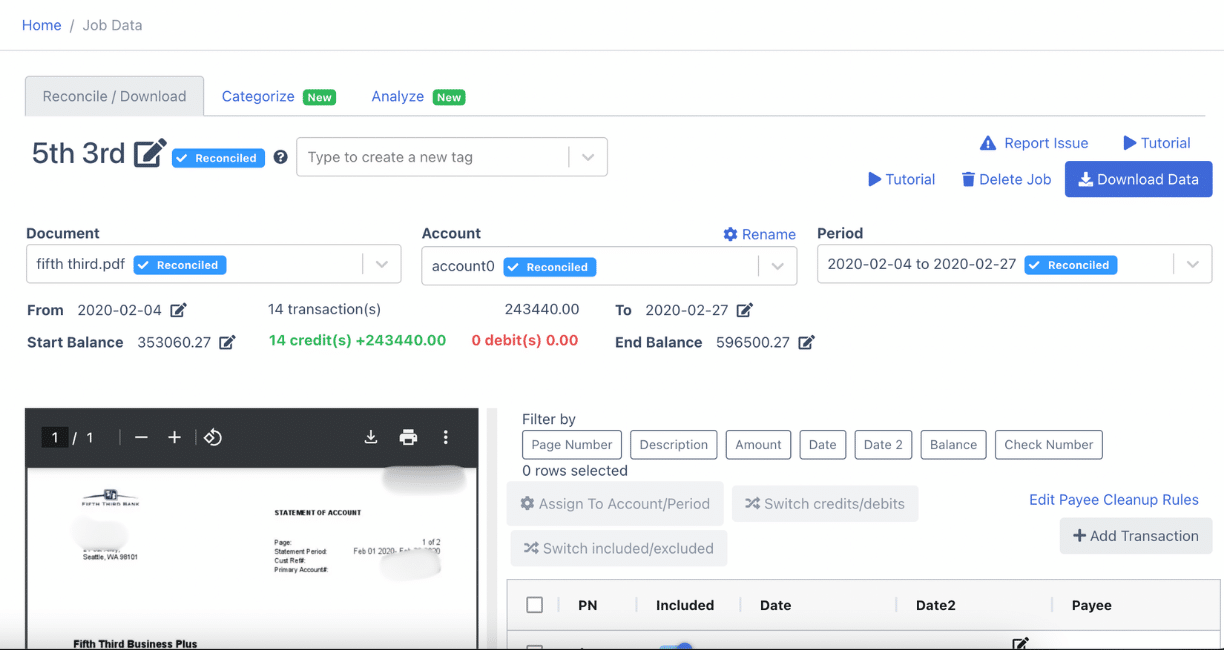Edit the Start Balance pencil icon

click(227, 342)
